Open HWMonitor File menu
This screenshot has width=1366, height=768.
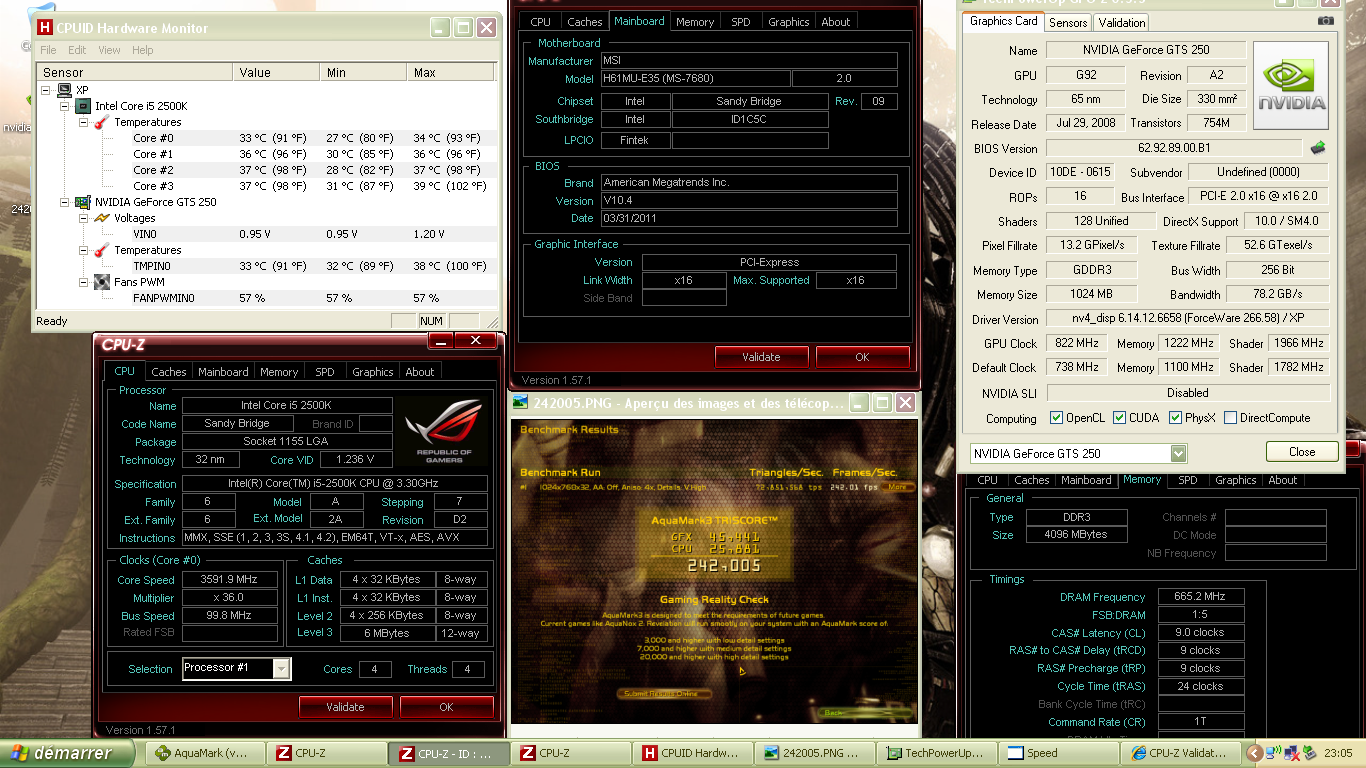coord(48,50)
